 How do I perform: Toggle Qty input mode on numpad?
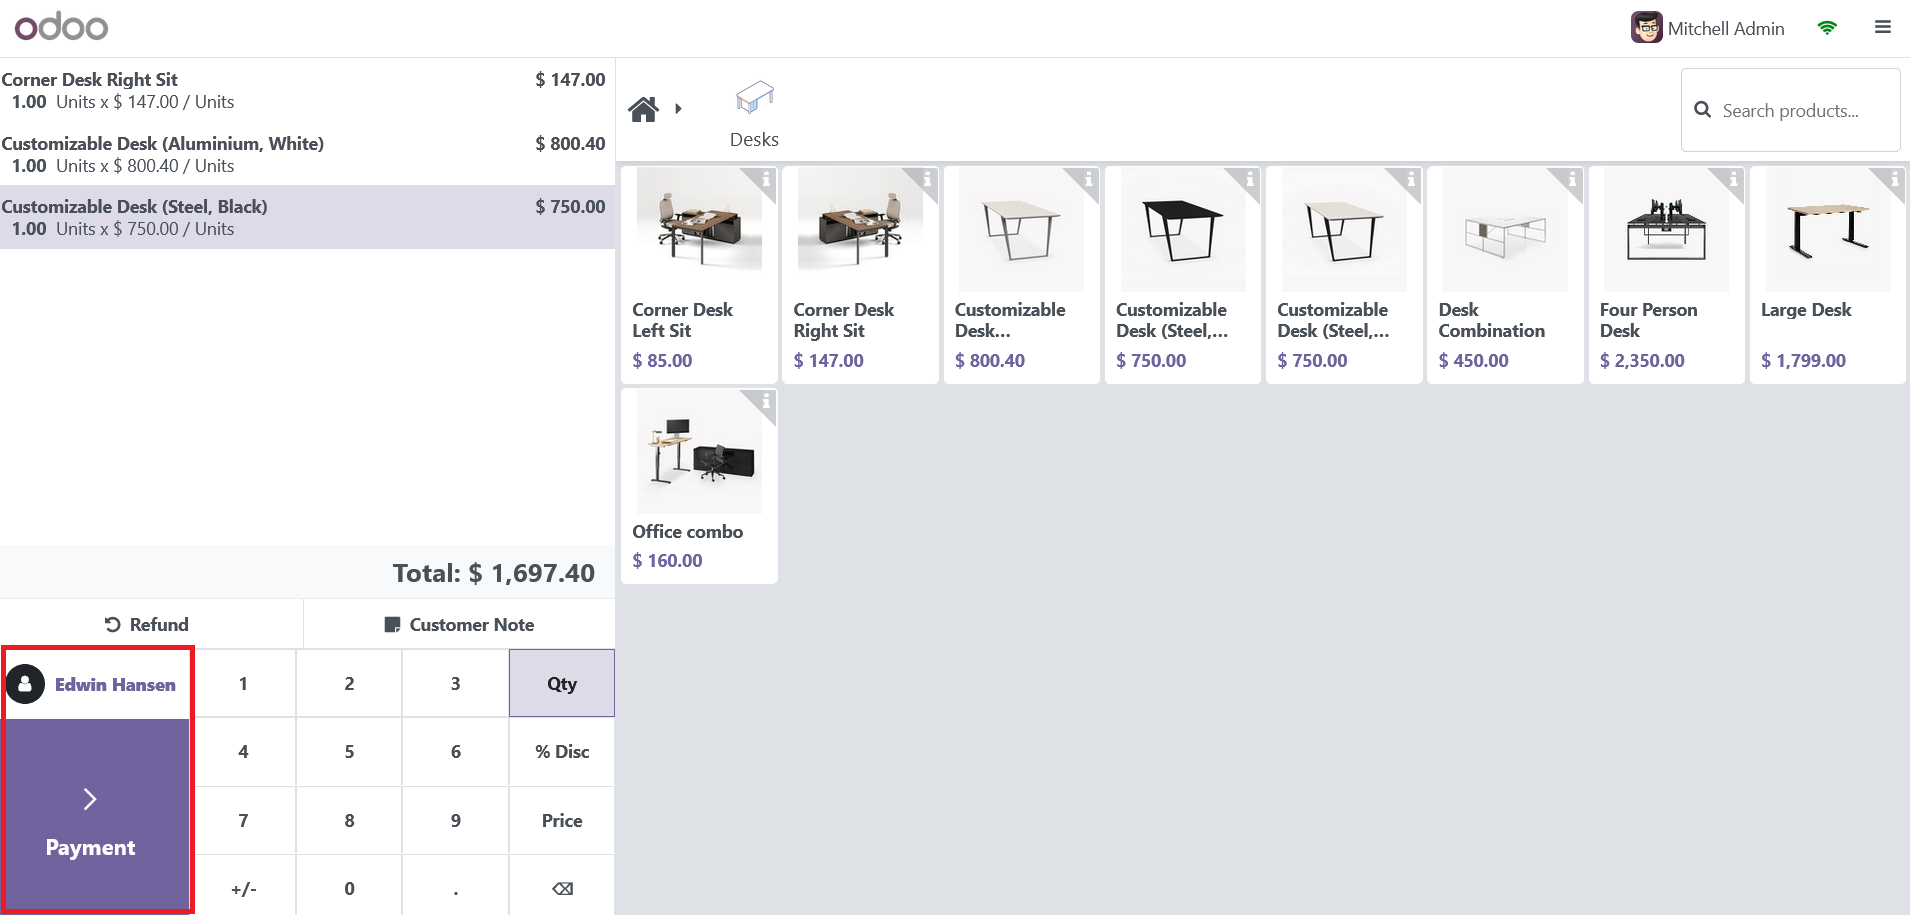pyautogui.click(x=561, y=684)
